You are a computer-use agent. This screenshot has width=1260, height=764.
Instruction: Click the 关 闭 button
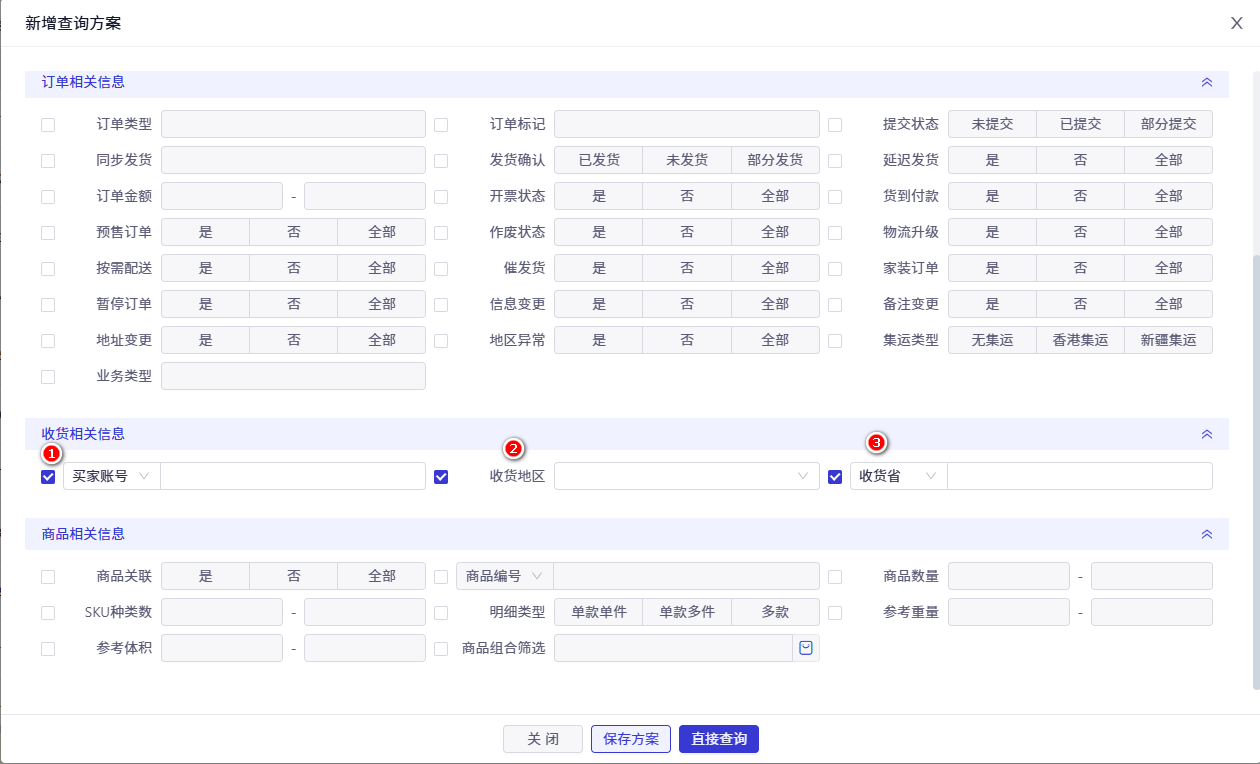tap(543, 739)
